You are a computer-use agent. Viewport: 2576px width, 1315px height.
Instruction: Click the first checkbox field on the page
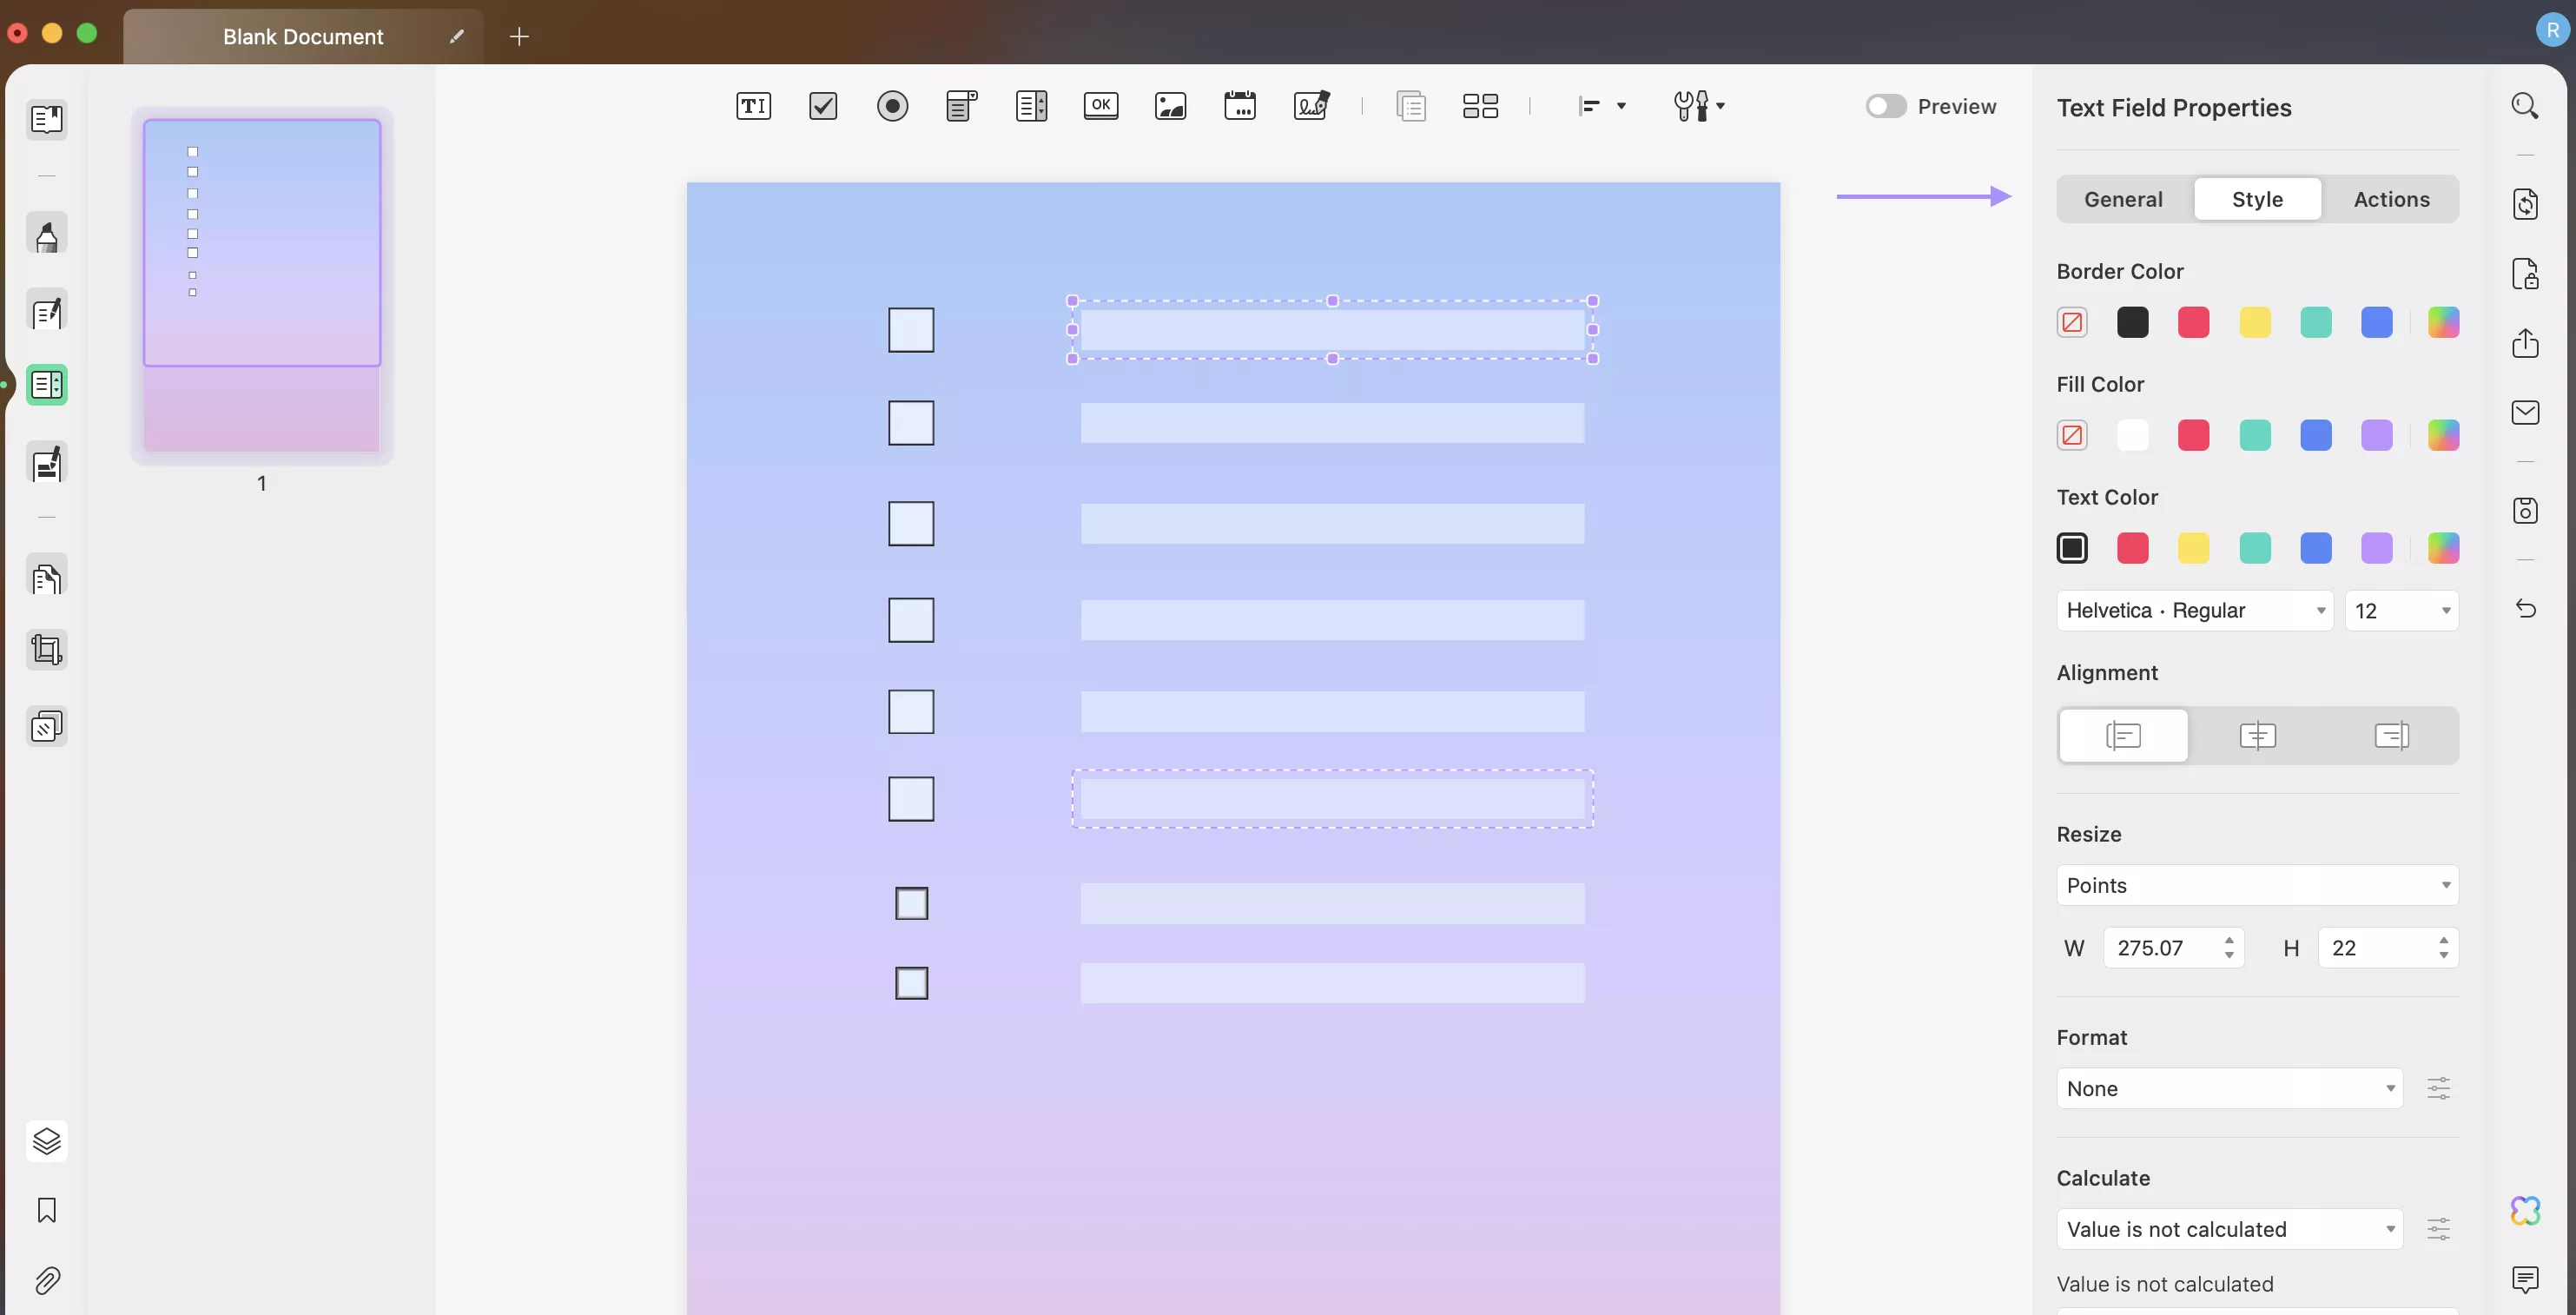pos(911,330)
